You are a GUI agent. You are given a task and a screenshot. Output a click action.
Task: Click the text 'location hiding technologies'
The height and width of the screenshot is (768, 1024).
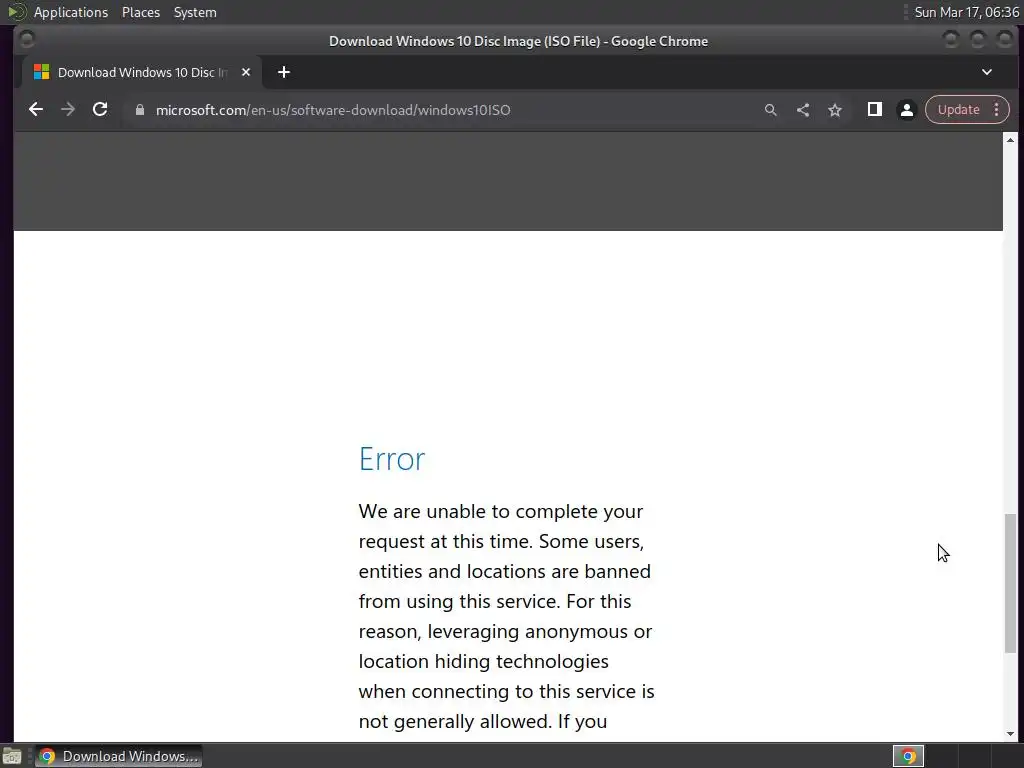[x=483, y=662]
